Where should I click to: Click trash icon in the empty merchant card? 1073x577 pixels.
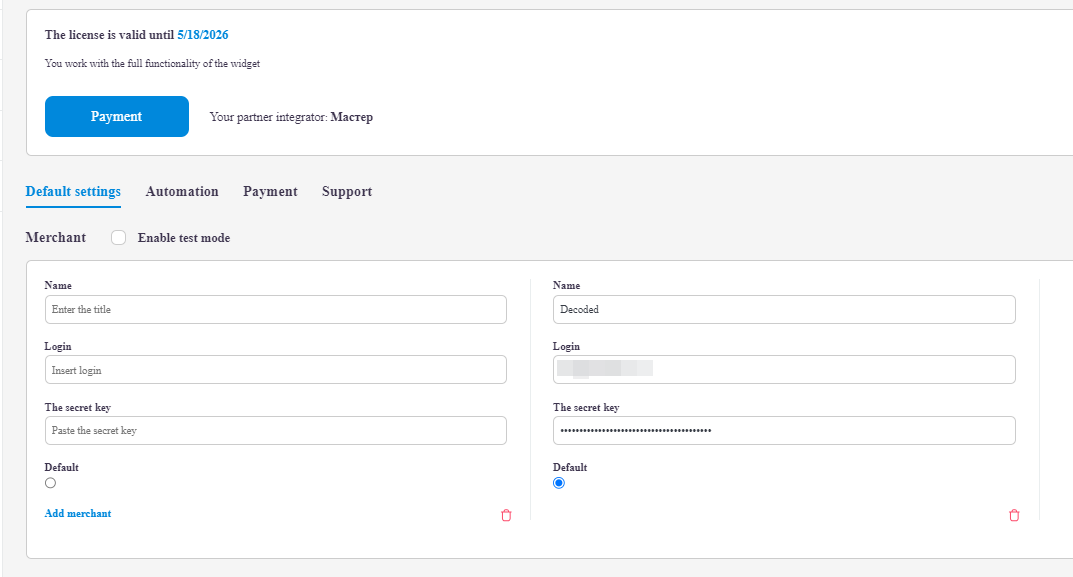pyautogui.click(x=506, y=515)
